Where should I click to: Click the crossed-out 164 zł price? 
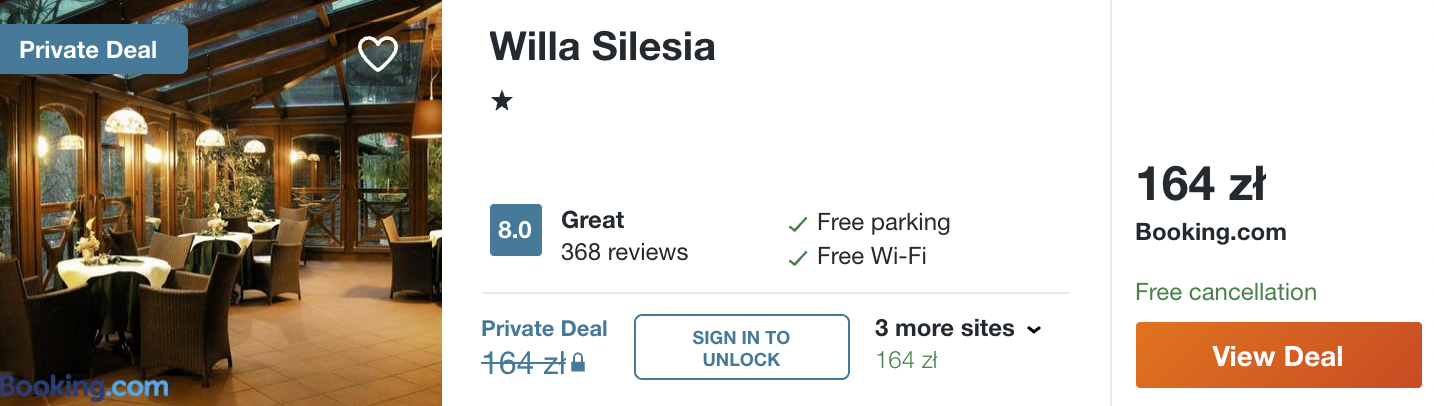(523, 364)
